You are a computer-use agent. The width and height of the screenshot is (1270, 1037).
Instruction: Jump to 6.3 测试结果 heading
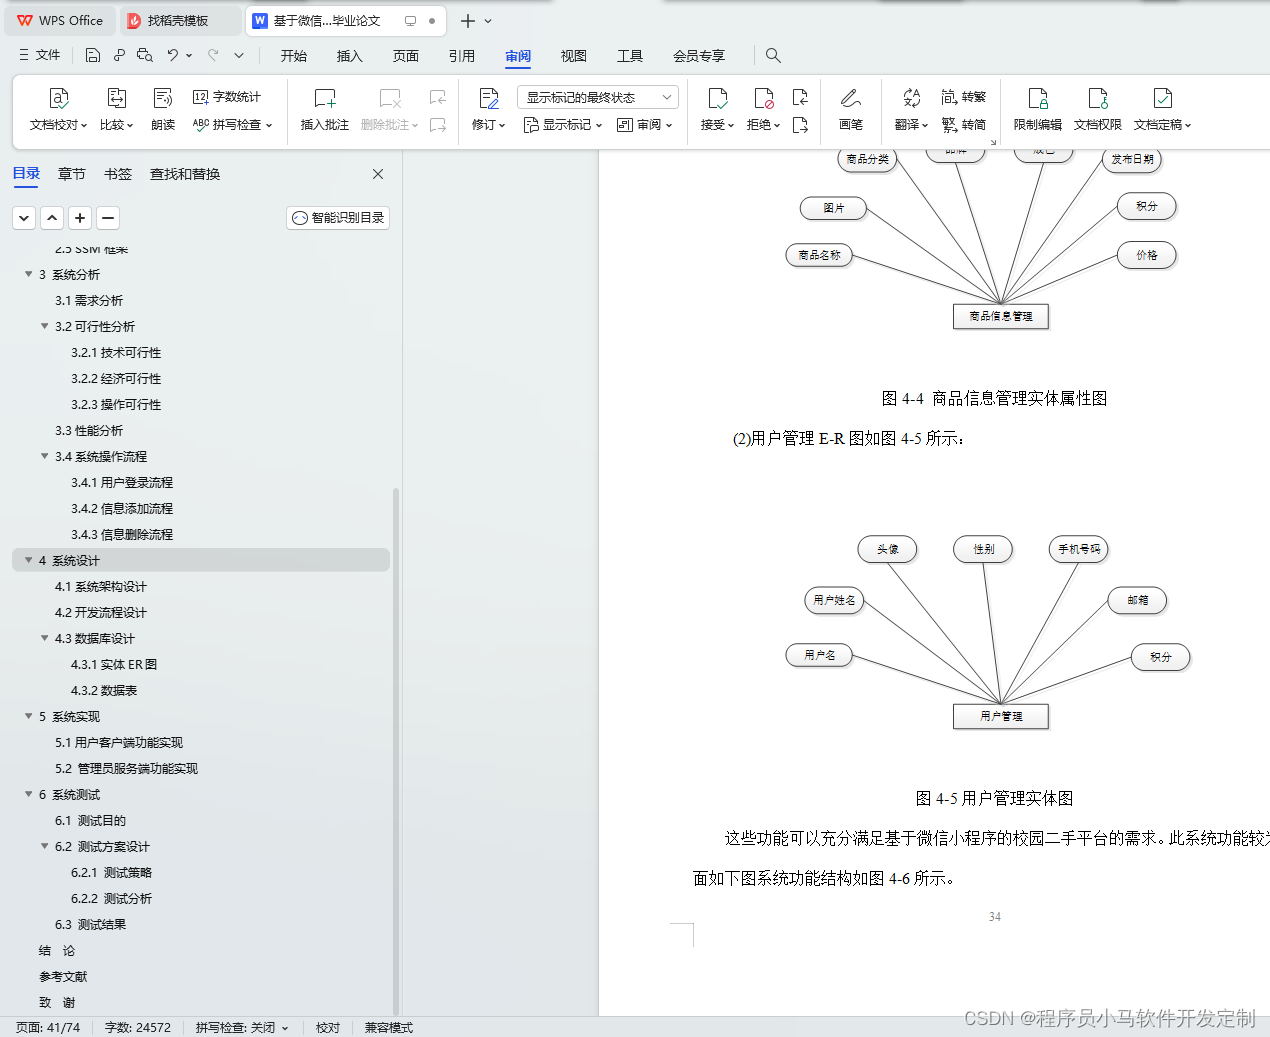pyautogui.click(x=90, y=924)
